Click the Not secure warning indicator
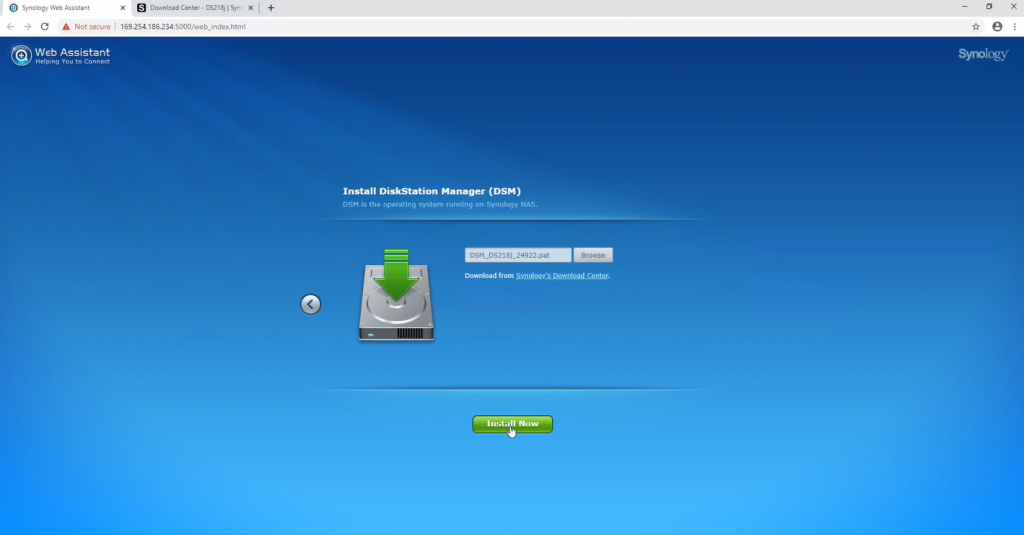This screenshot has width=1024, height=535. click(x=86, y=27)
